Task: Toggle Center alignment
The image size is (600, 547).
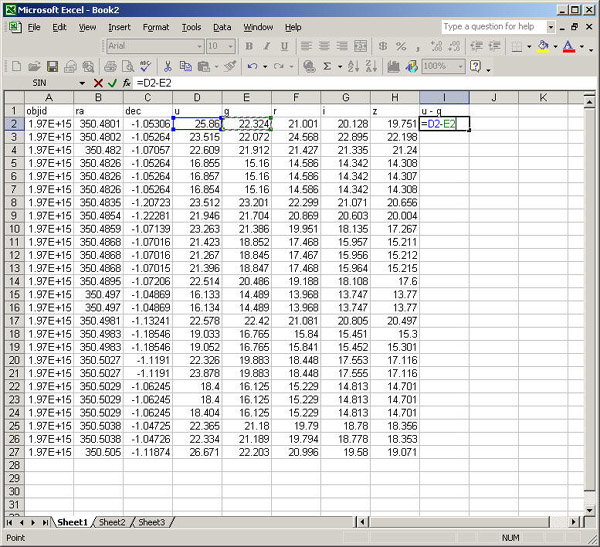Action: click(x=324, y=46)
